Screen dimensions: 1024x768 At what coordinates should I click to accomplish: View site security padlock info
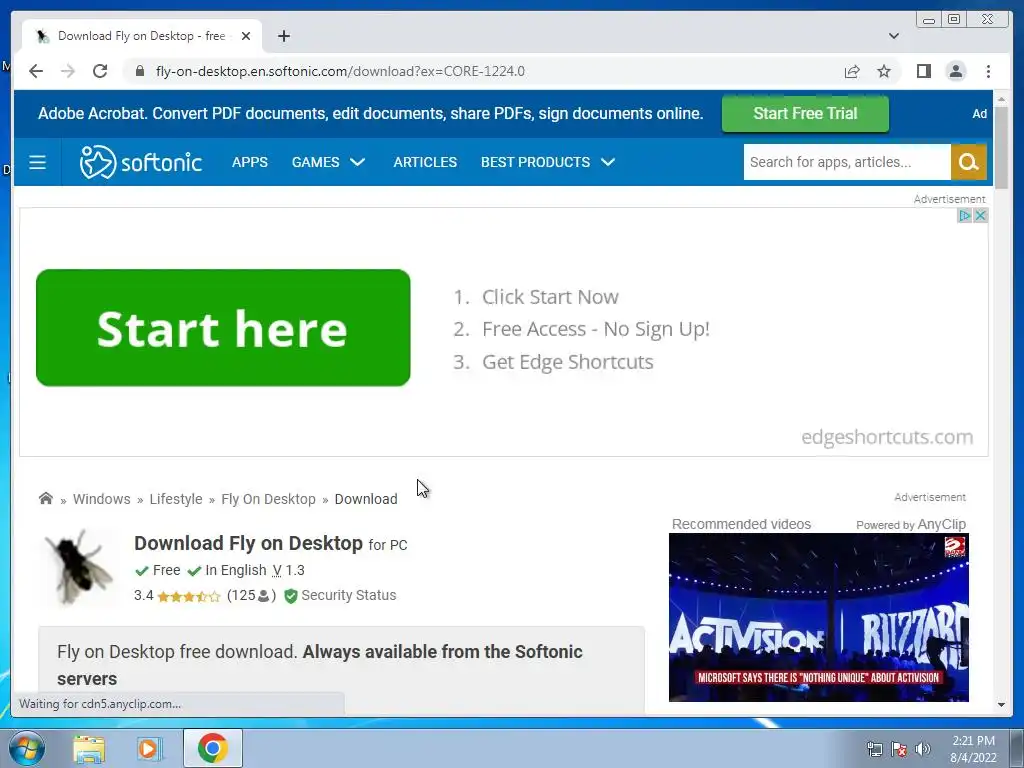pos(140,71)
